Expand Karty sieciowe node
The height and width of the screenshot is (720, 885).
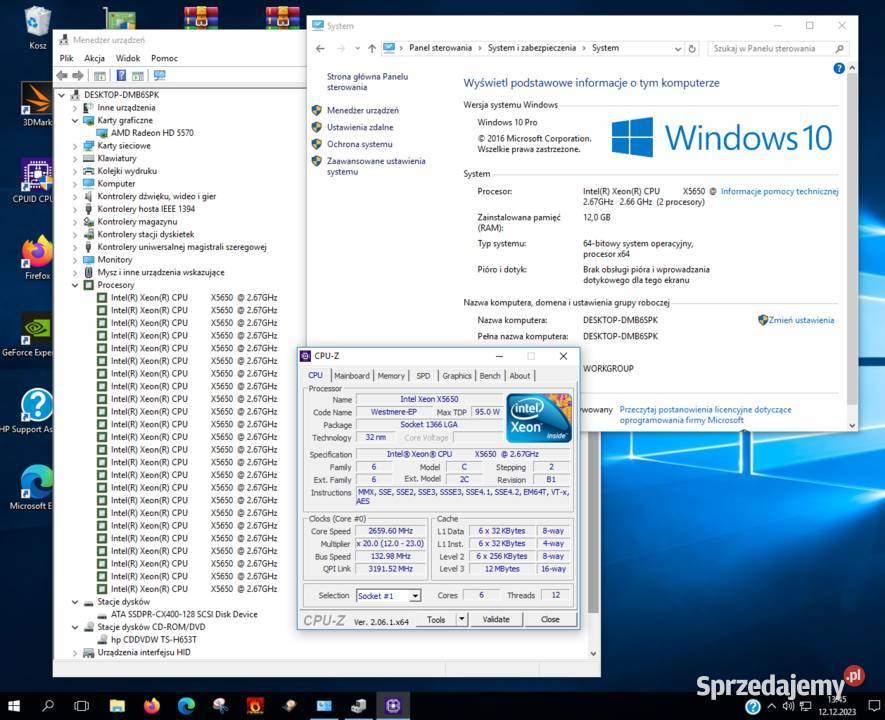[x=75, y=146]
